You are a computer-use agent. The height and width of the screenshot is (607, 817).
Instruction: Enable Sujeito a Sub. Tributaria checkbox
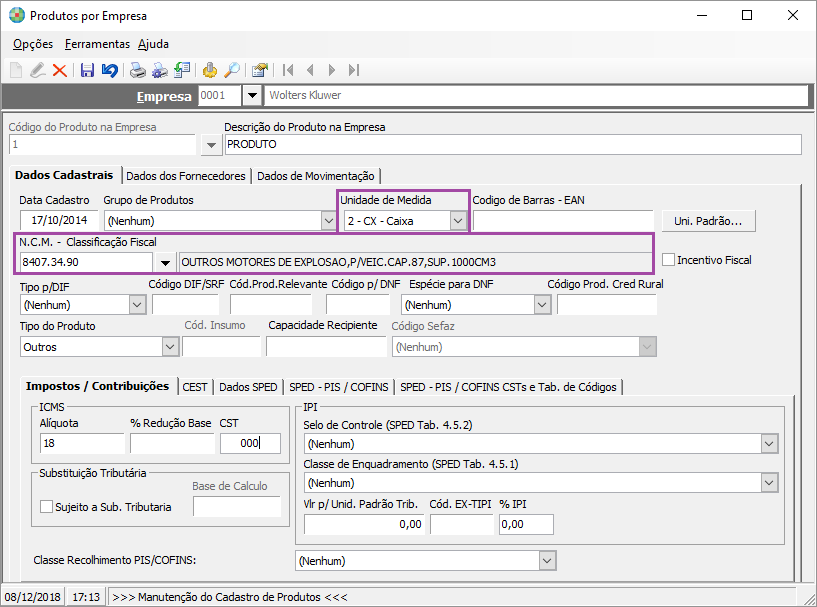pos(46,506)
